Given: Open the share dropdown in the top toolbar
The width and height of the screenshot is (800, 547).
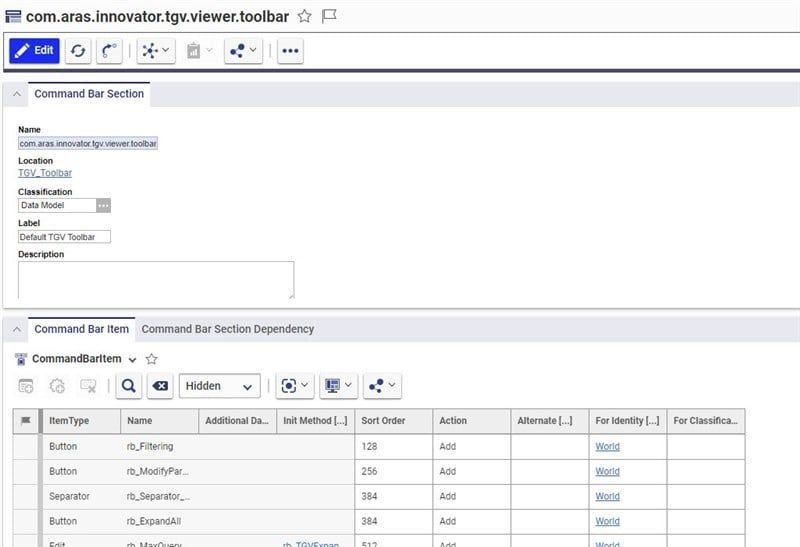Looking at the screenshot, I should point(242,50).
